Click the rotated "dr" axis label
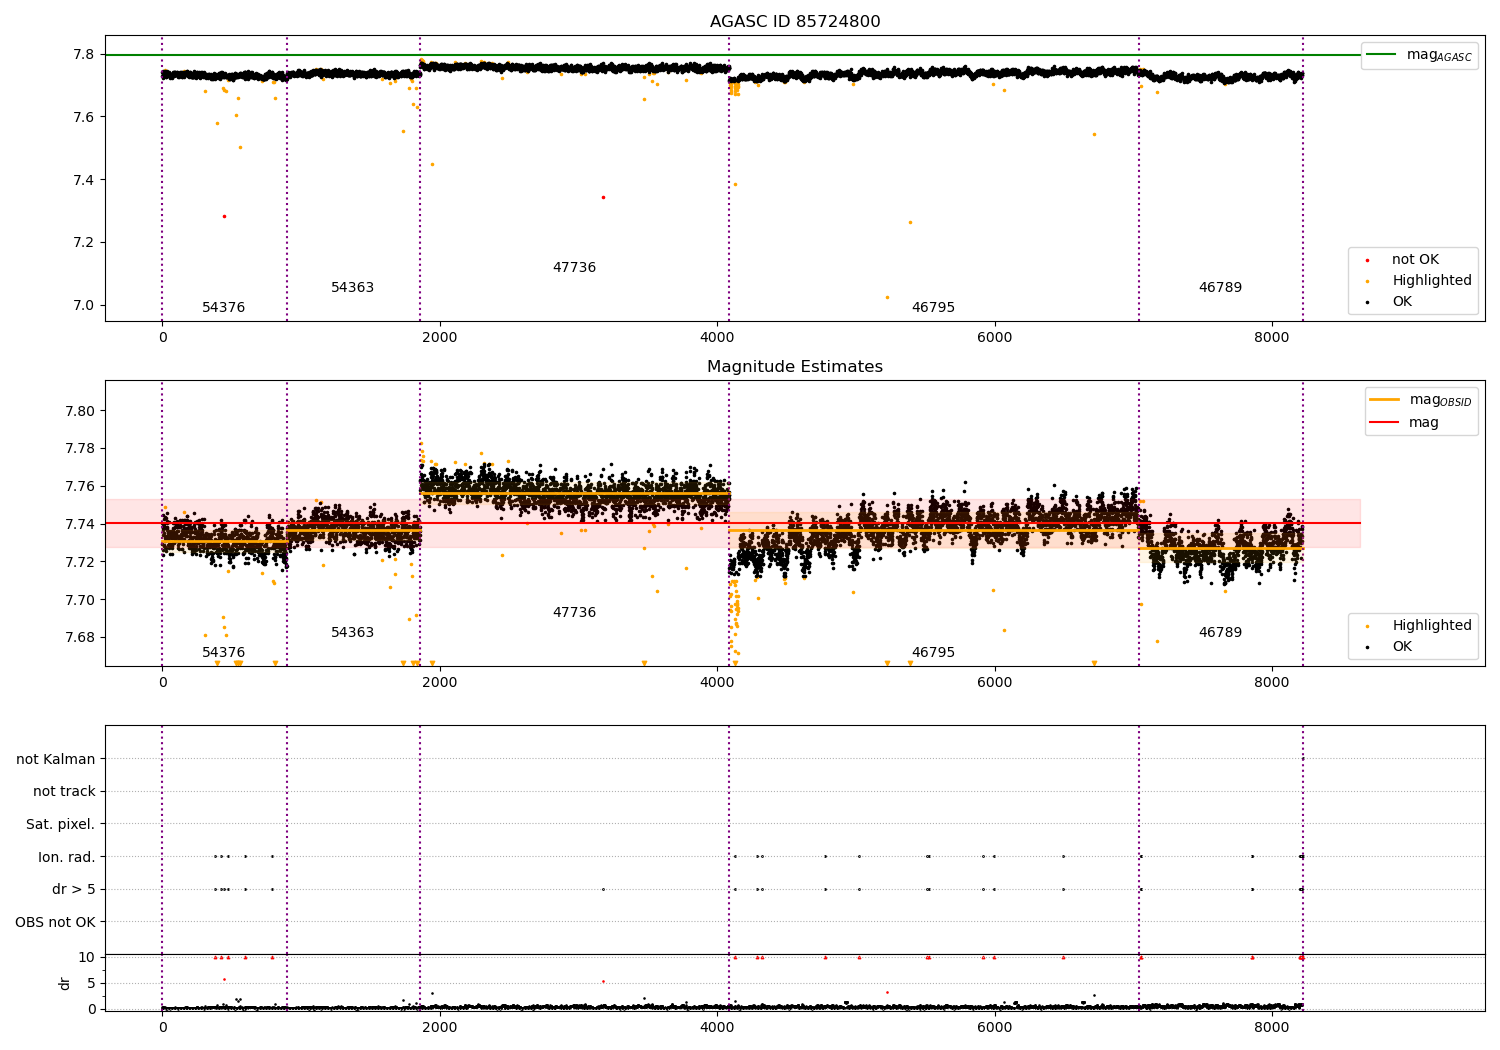The height and width of the screenshot is (1050, 1500). click(65, 983)
